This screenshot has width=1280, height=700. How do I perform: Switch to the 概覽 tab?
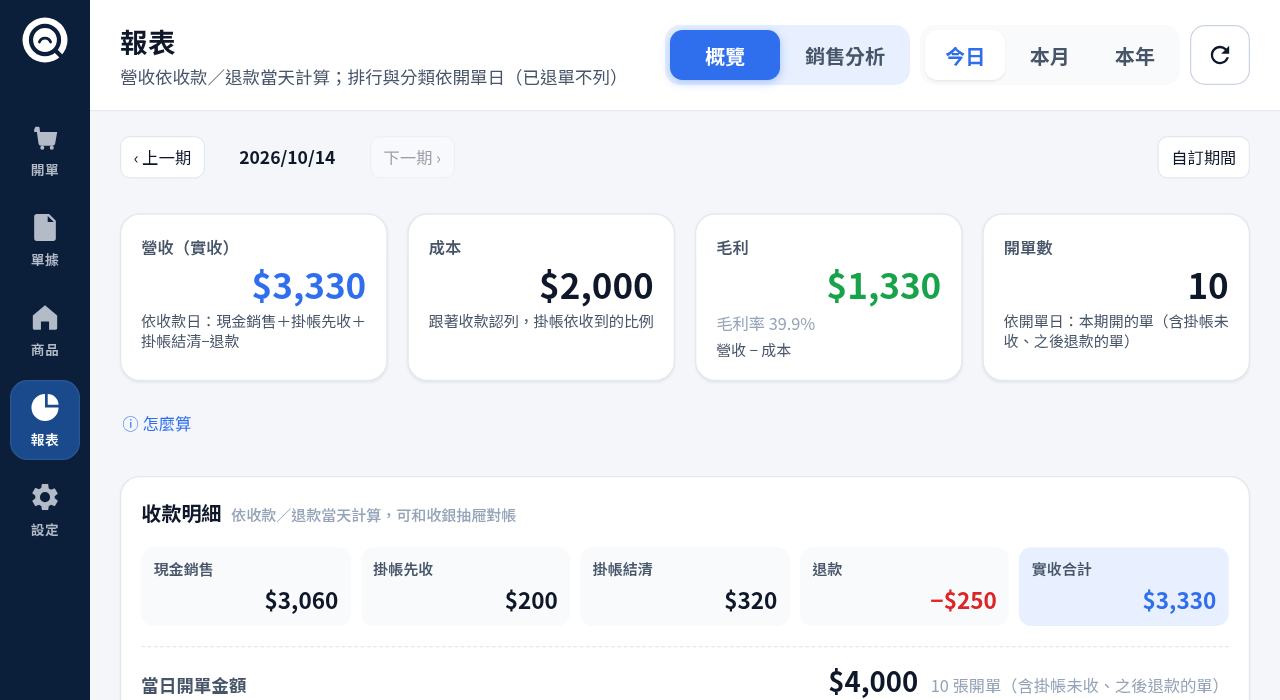tap(725, 55)
